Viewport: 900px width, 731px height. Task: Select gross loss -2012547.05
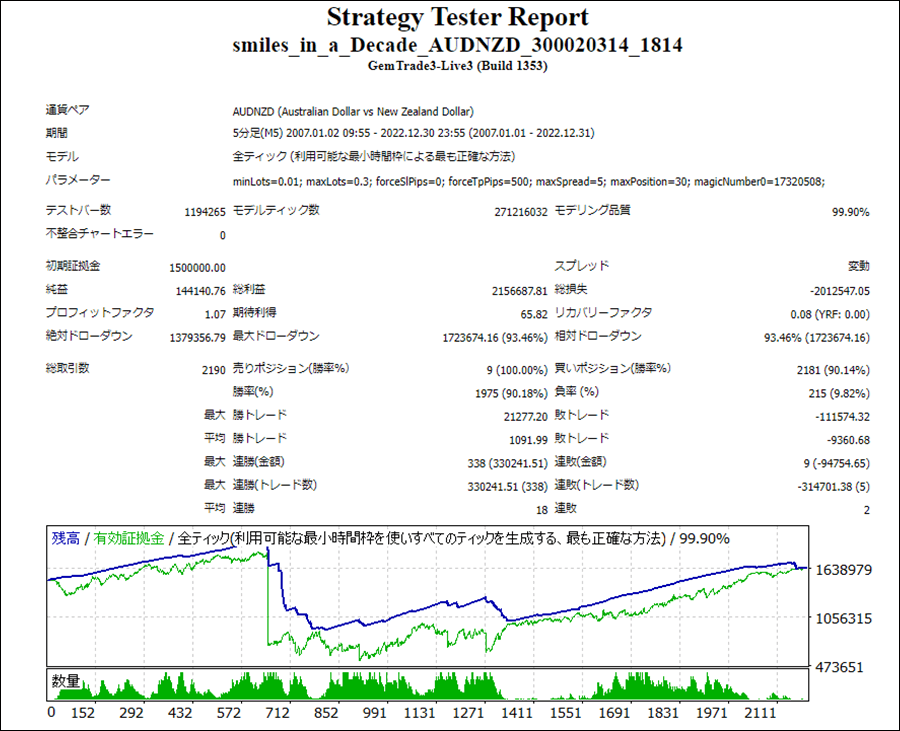click(840, 291)
